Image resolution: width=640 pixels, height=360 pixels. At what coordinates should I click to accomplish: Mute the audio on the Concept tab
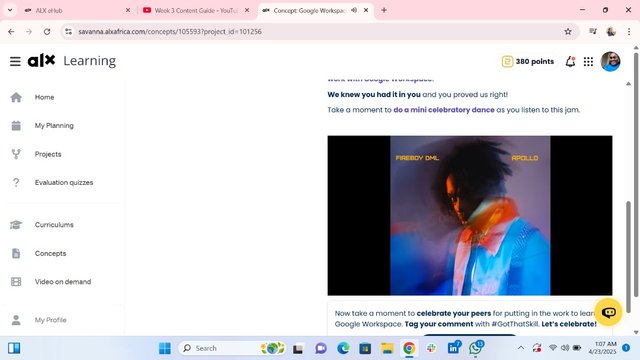[354, 10]
